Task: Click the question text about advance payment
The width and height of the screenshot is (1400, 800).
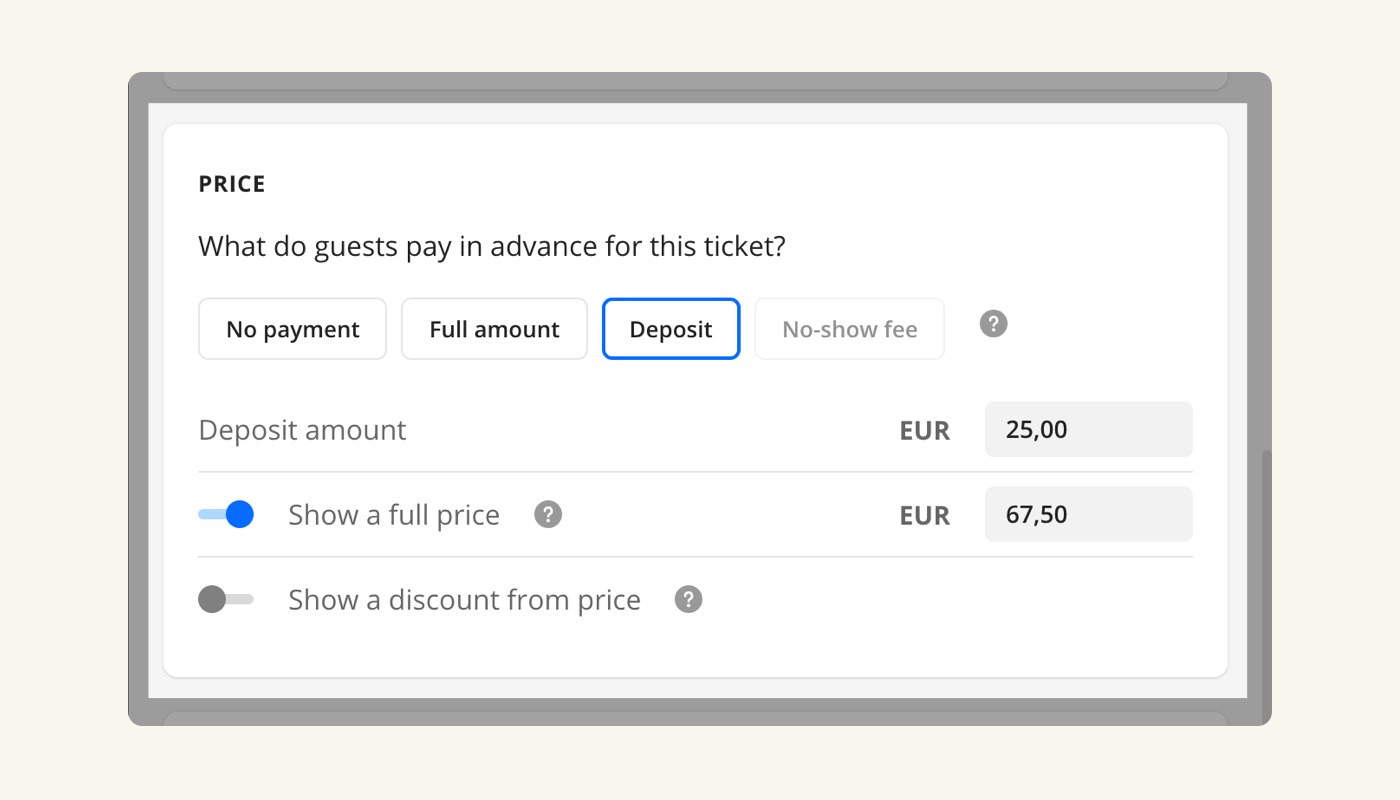Action: pyautogui.click(x=492, y=246)
